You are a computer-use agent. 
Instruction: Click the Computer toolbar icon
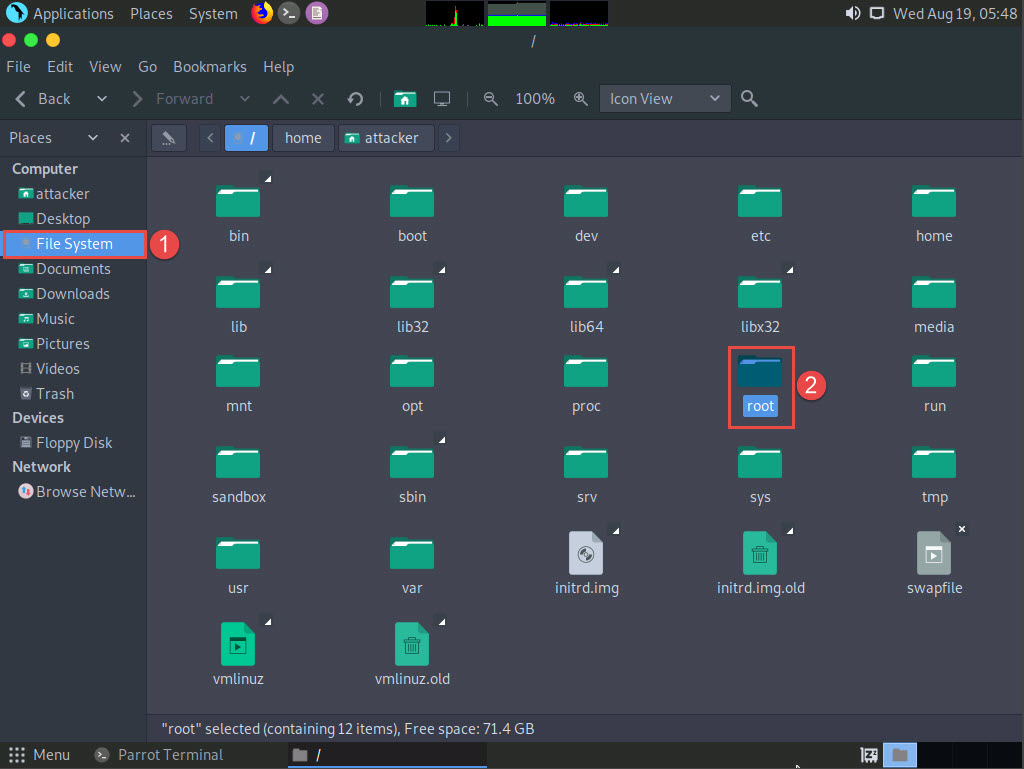pos(442,99)
